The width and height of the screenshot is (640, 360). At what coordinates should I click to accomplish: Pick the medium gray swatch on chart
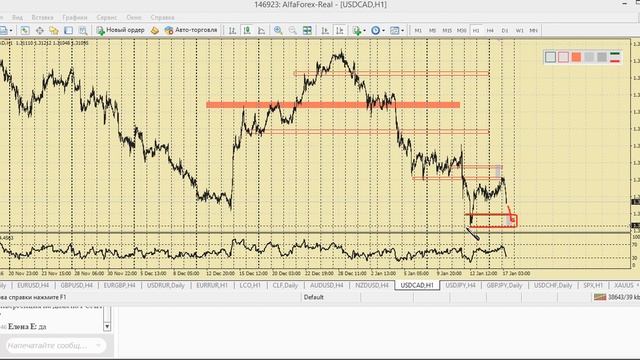click(x=589, y=57)
